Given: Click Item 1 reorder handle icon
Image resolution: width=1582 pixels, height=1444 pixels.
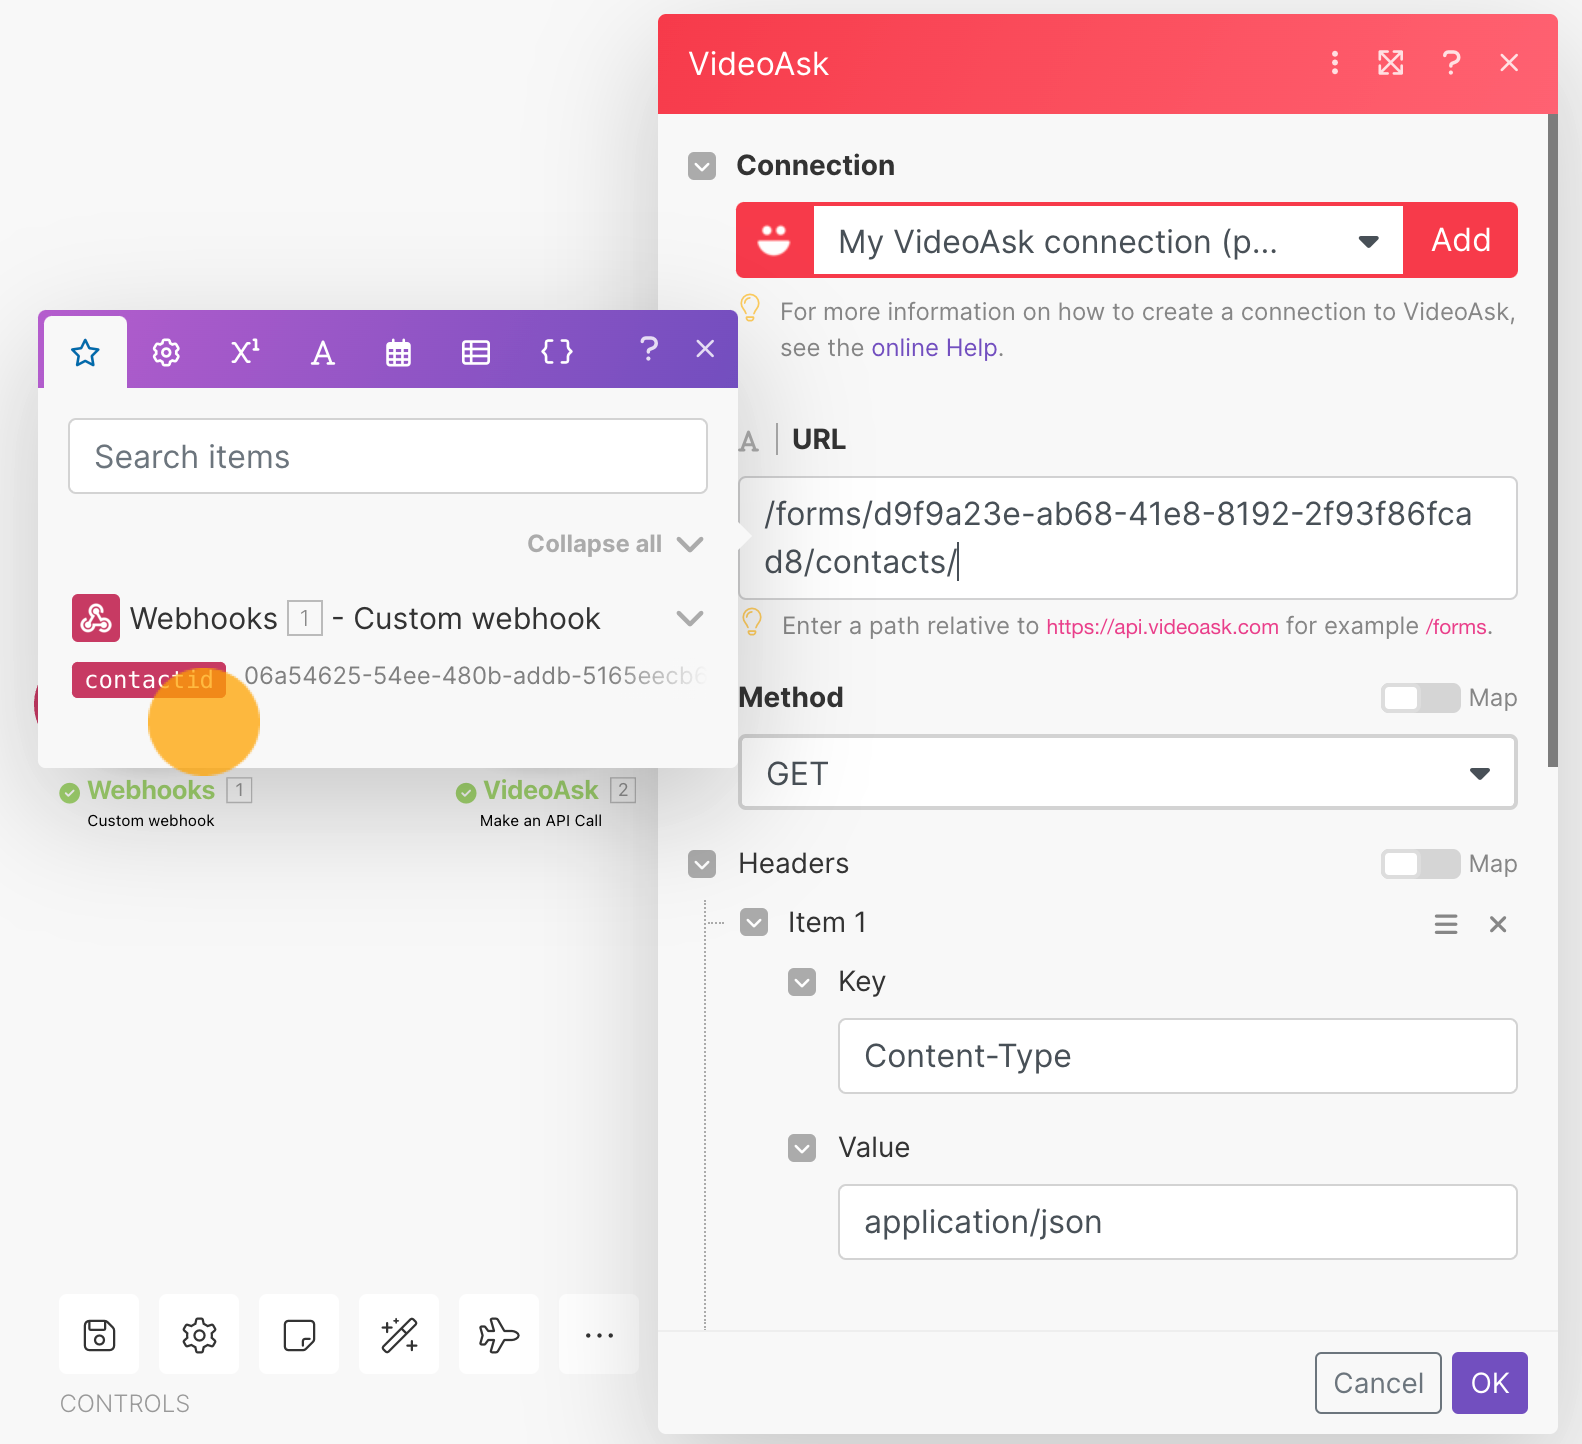Looking at the screenshot, I should pyautogui.click(x=1446, y=924).
